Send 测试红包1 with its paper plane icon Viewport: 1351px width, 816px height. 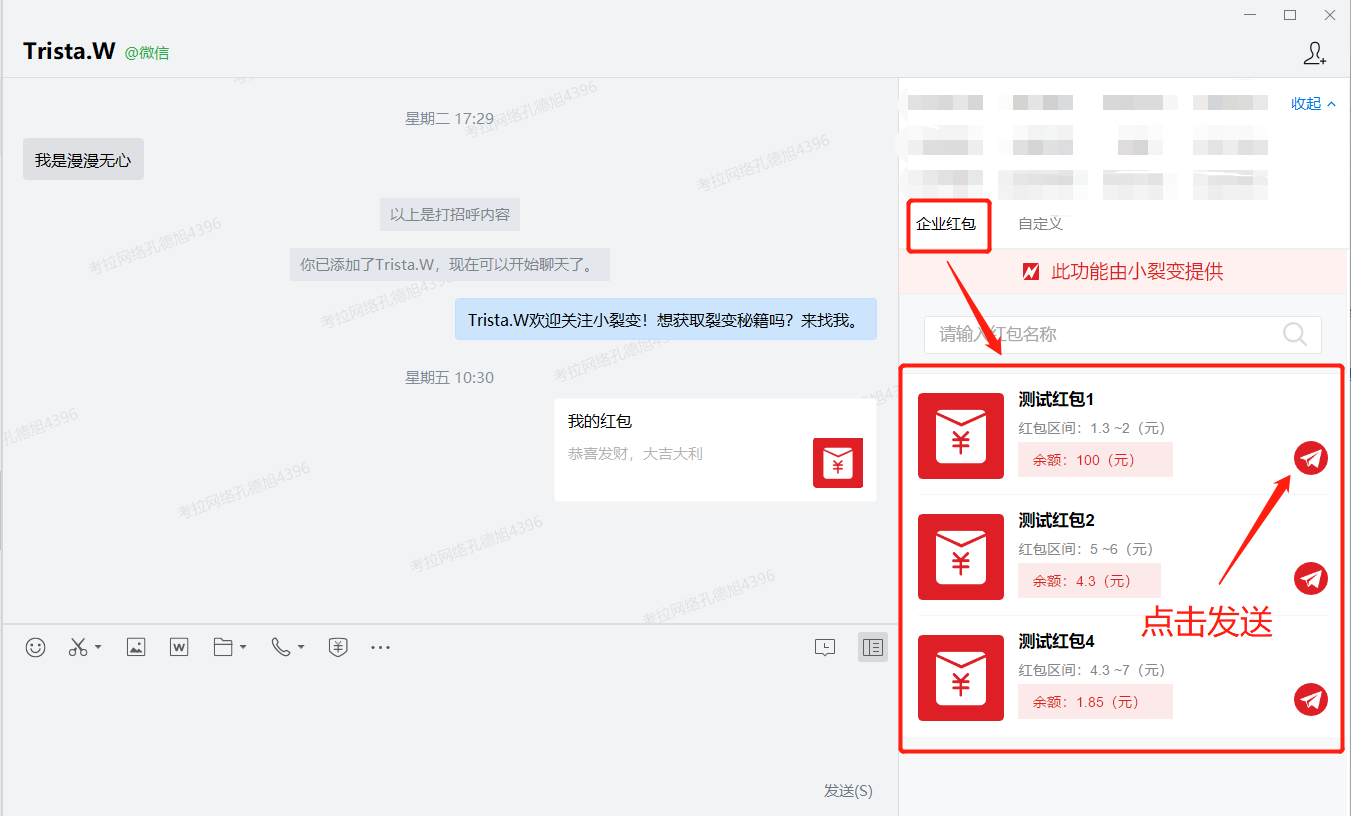click(x=1311, y=458)
